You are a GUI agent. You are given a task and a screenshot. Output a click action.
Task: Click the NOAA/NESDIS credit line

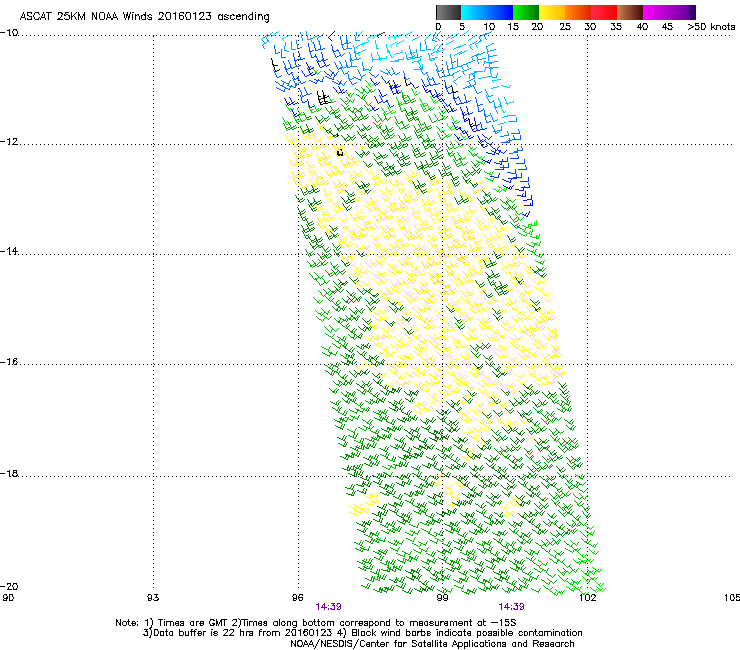[x=432, y=644]
